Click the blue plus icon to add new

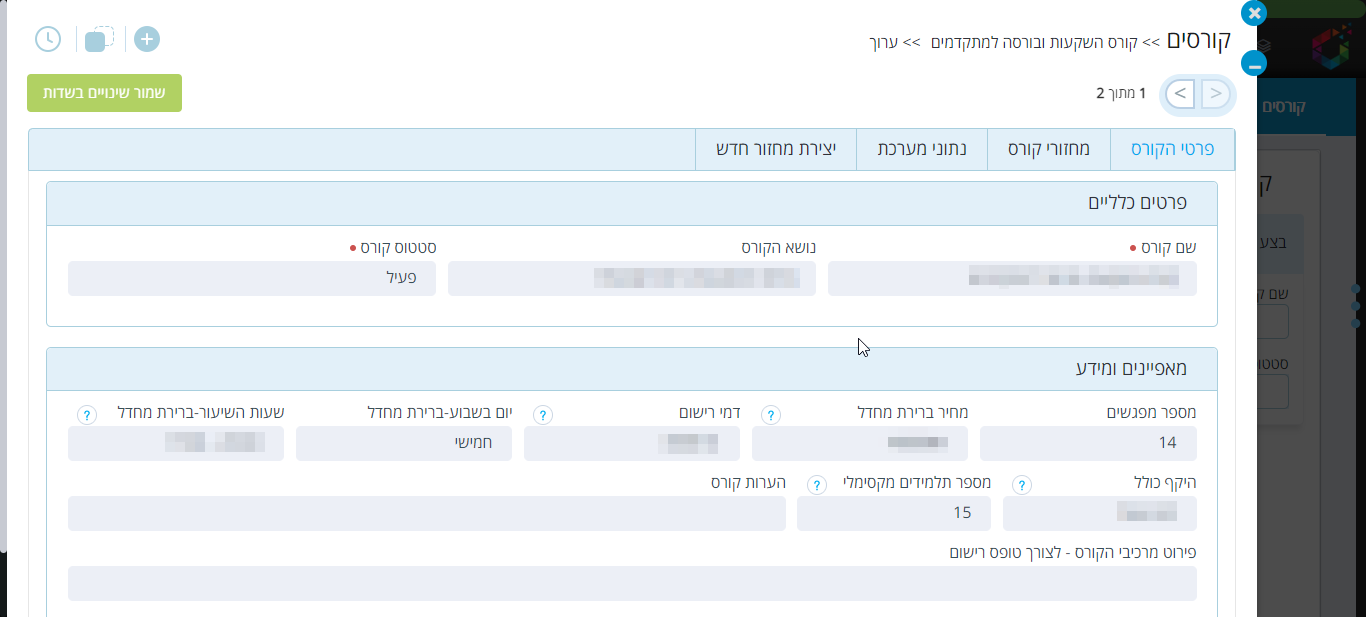click(146, 39)
